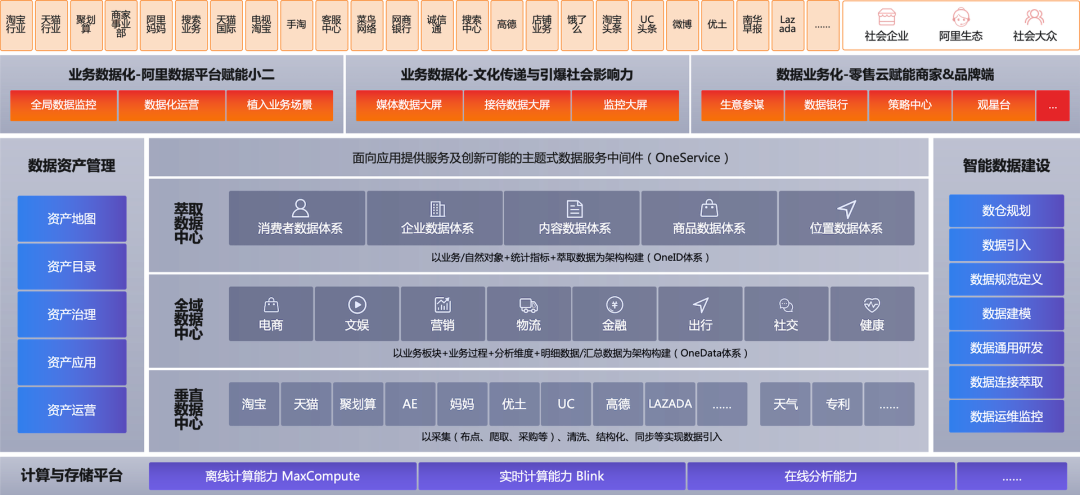This screenshot has height=495, width=1080.
Task: Open 媒体数据大屏 button
Action: click(409, 105)
